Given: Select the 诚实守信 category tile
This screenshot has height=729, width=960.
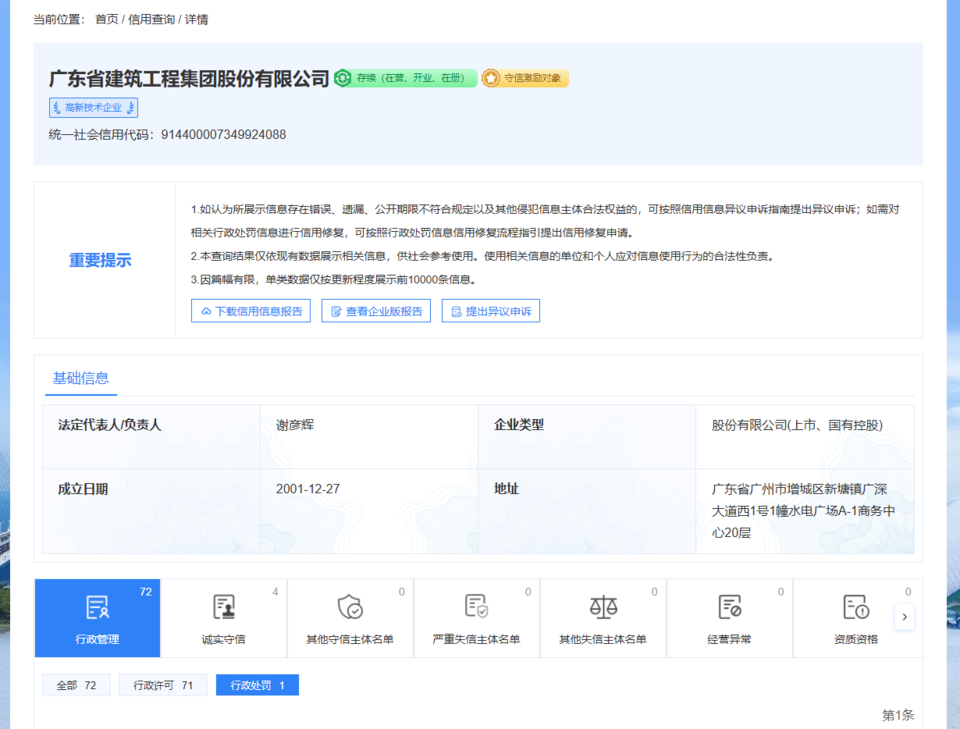Looking at the screenshot, I should 223,618.
